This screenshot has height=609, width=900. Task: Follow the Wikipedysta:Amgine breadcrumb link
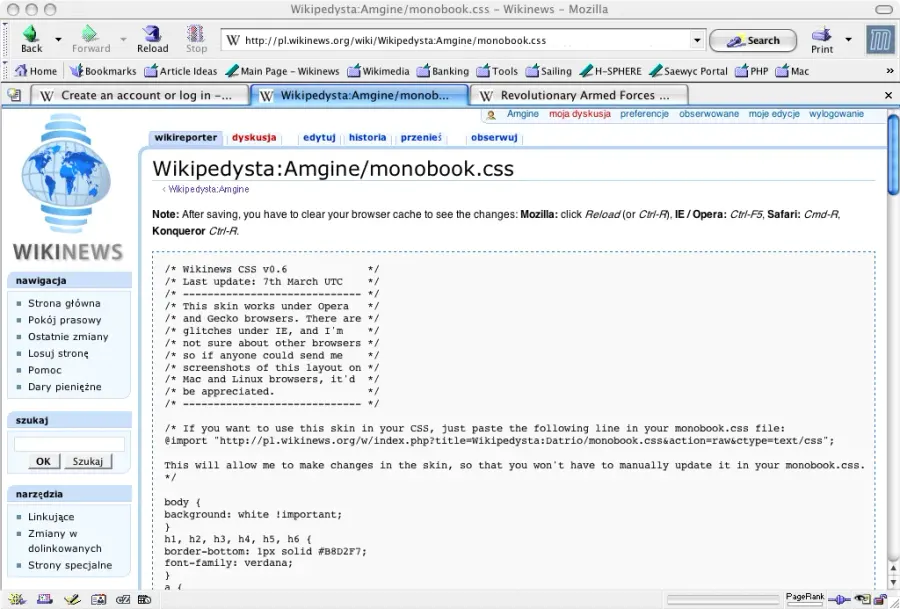point(209,189)
